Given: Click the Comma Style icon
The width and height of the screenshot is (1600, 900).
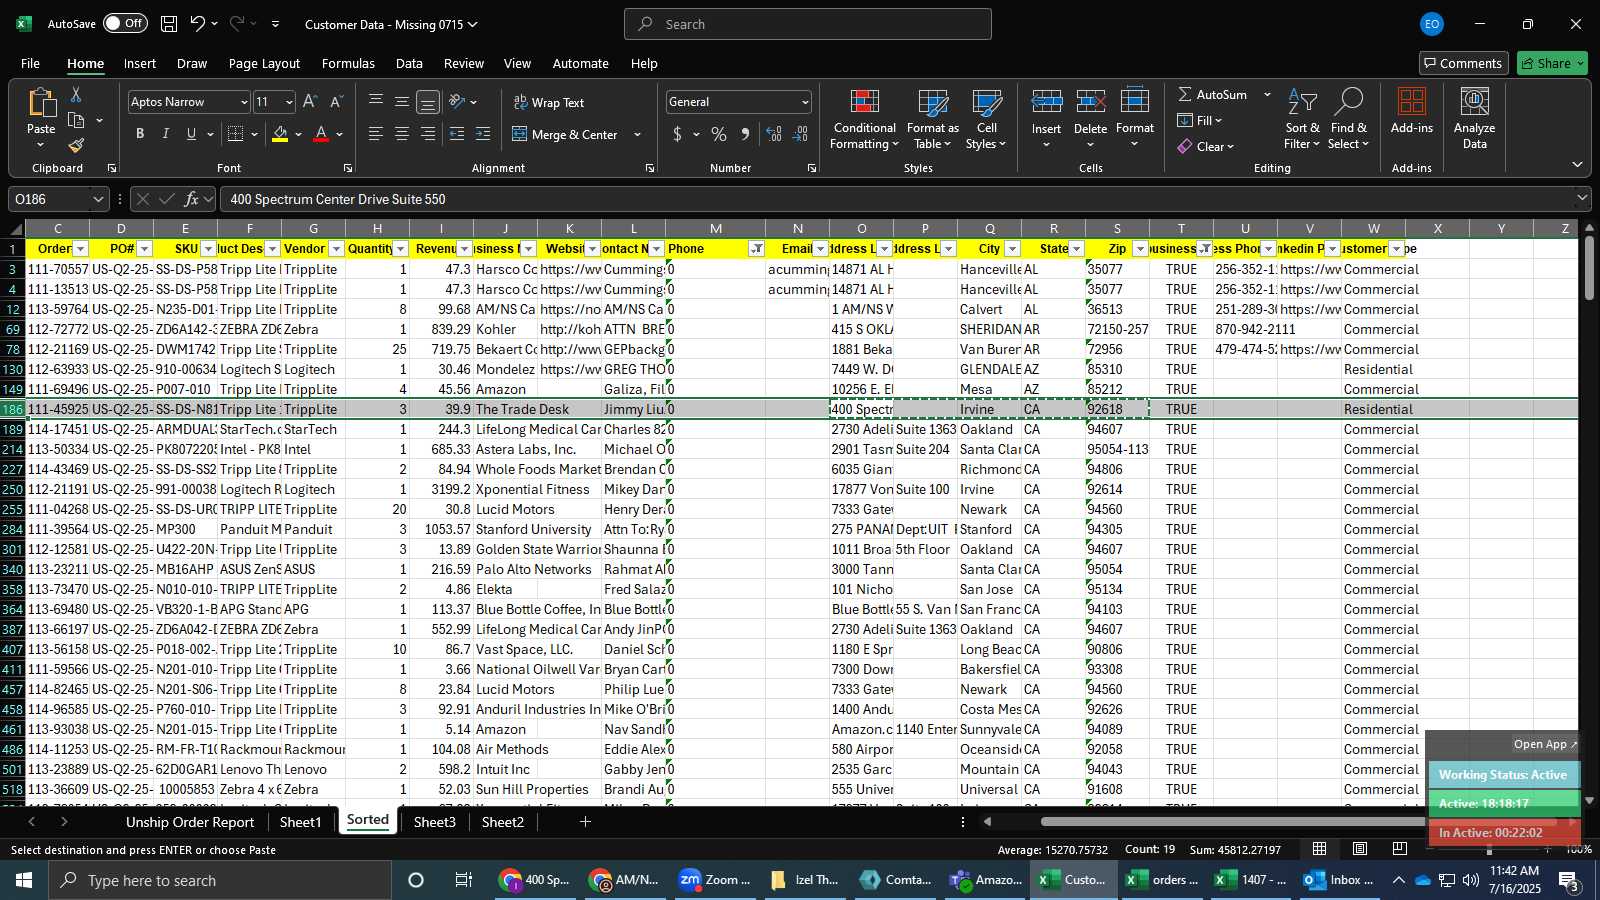Looking at the screenshot, I should 745,134.
